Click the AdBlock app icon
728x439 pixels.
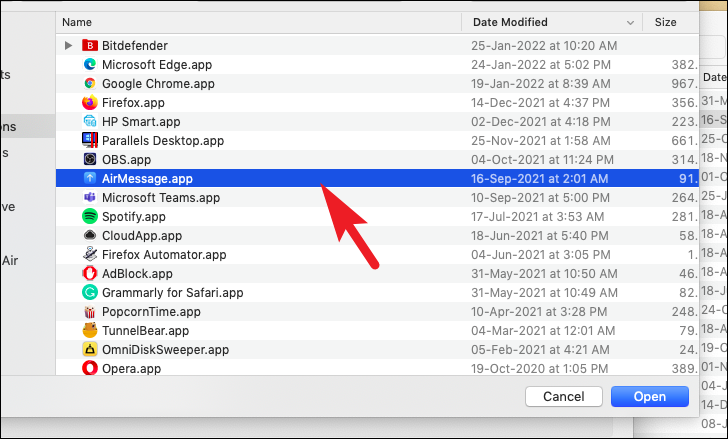tap(90, 274)
